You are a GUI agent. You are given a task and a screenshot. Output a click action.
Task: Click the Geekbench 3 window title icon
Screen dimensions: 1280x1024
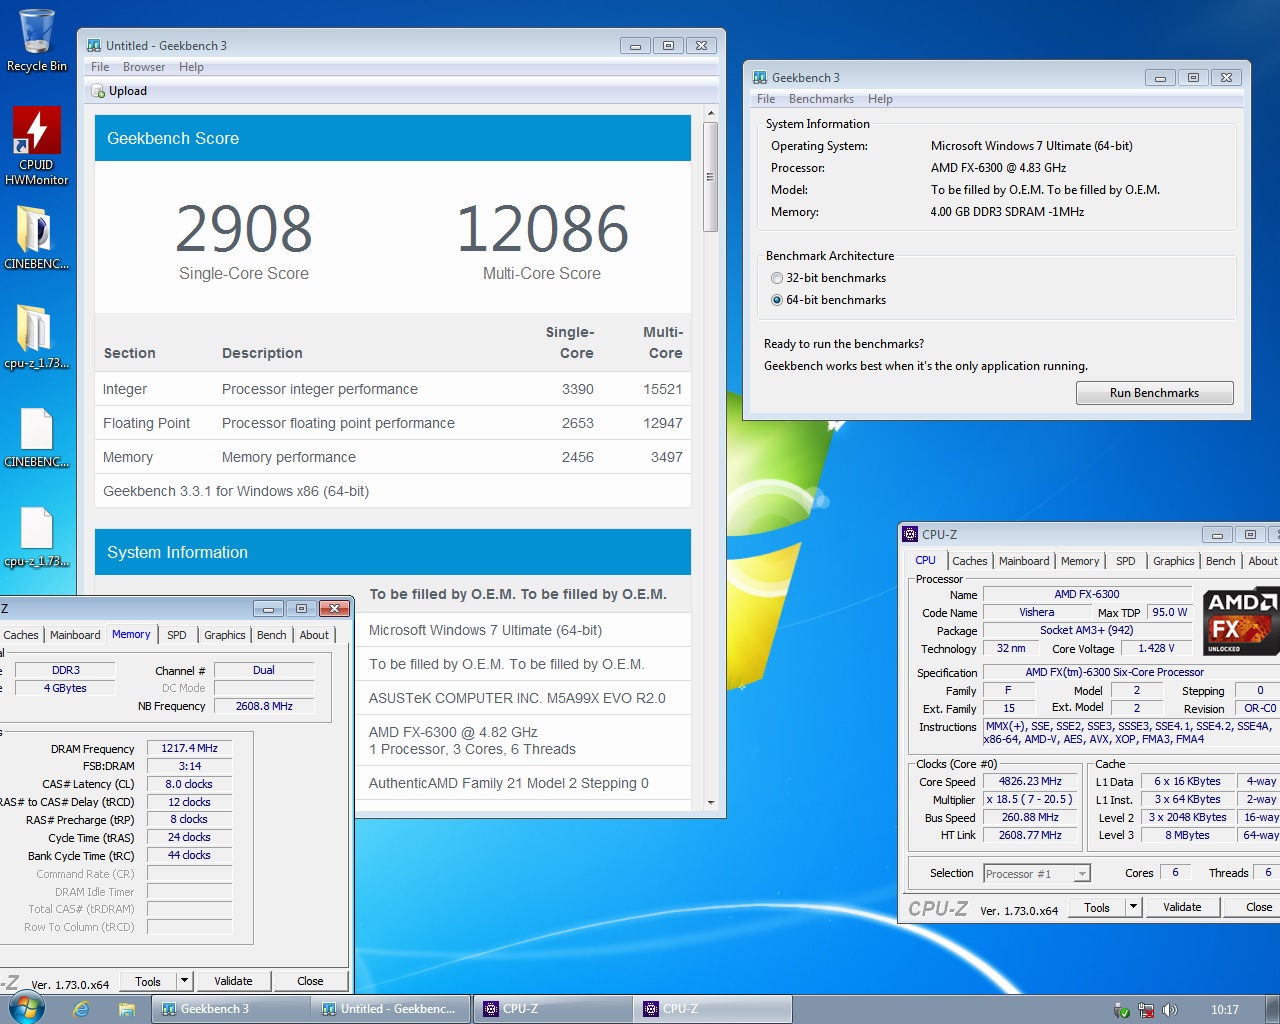(760, 77)
